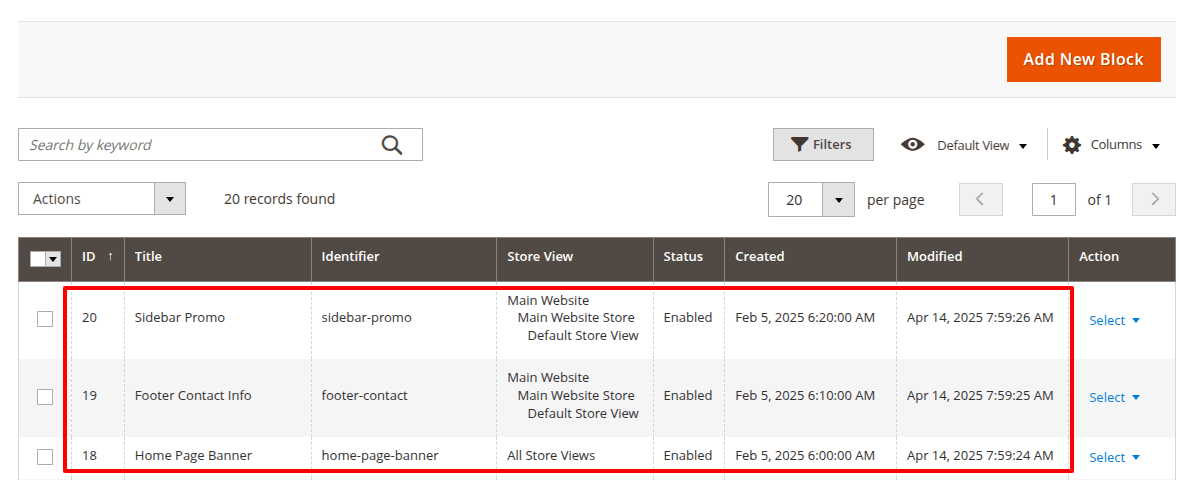Sort the grid by Title column header
Viewport: 1179px width, 480px height.
click(x=148, y=257)
